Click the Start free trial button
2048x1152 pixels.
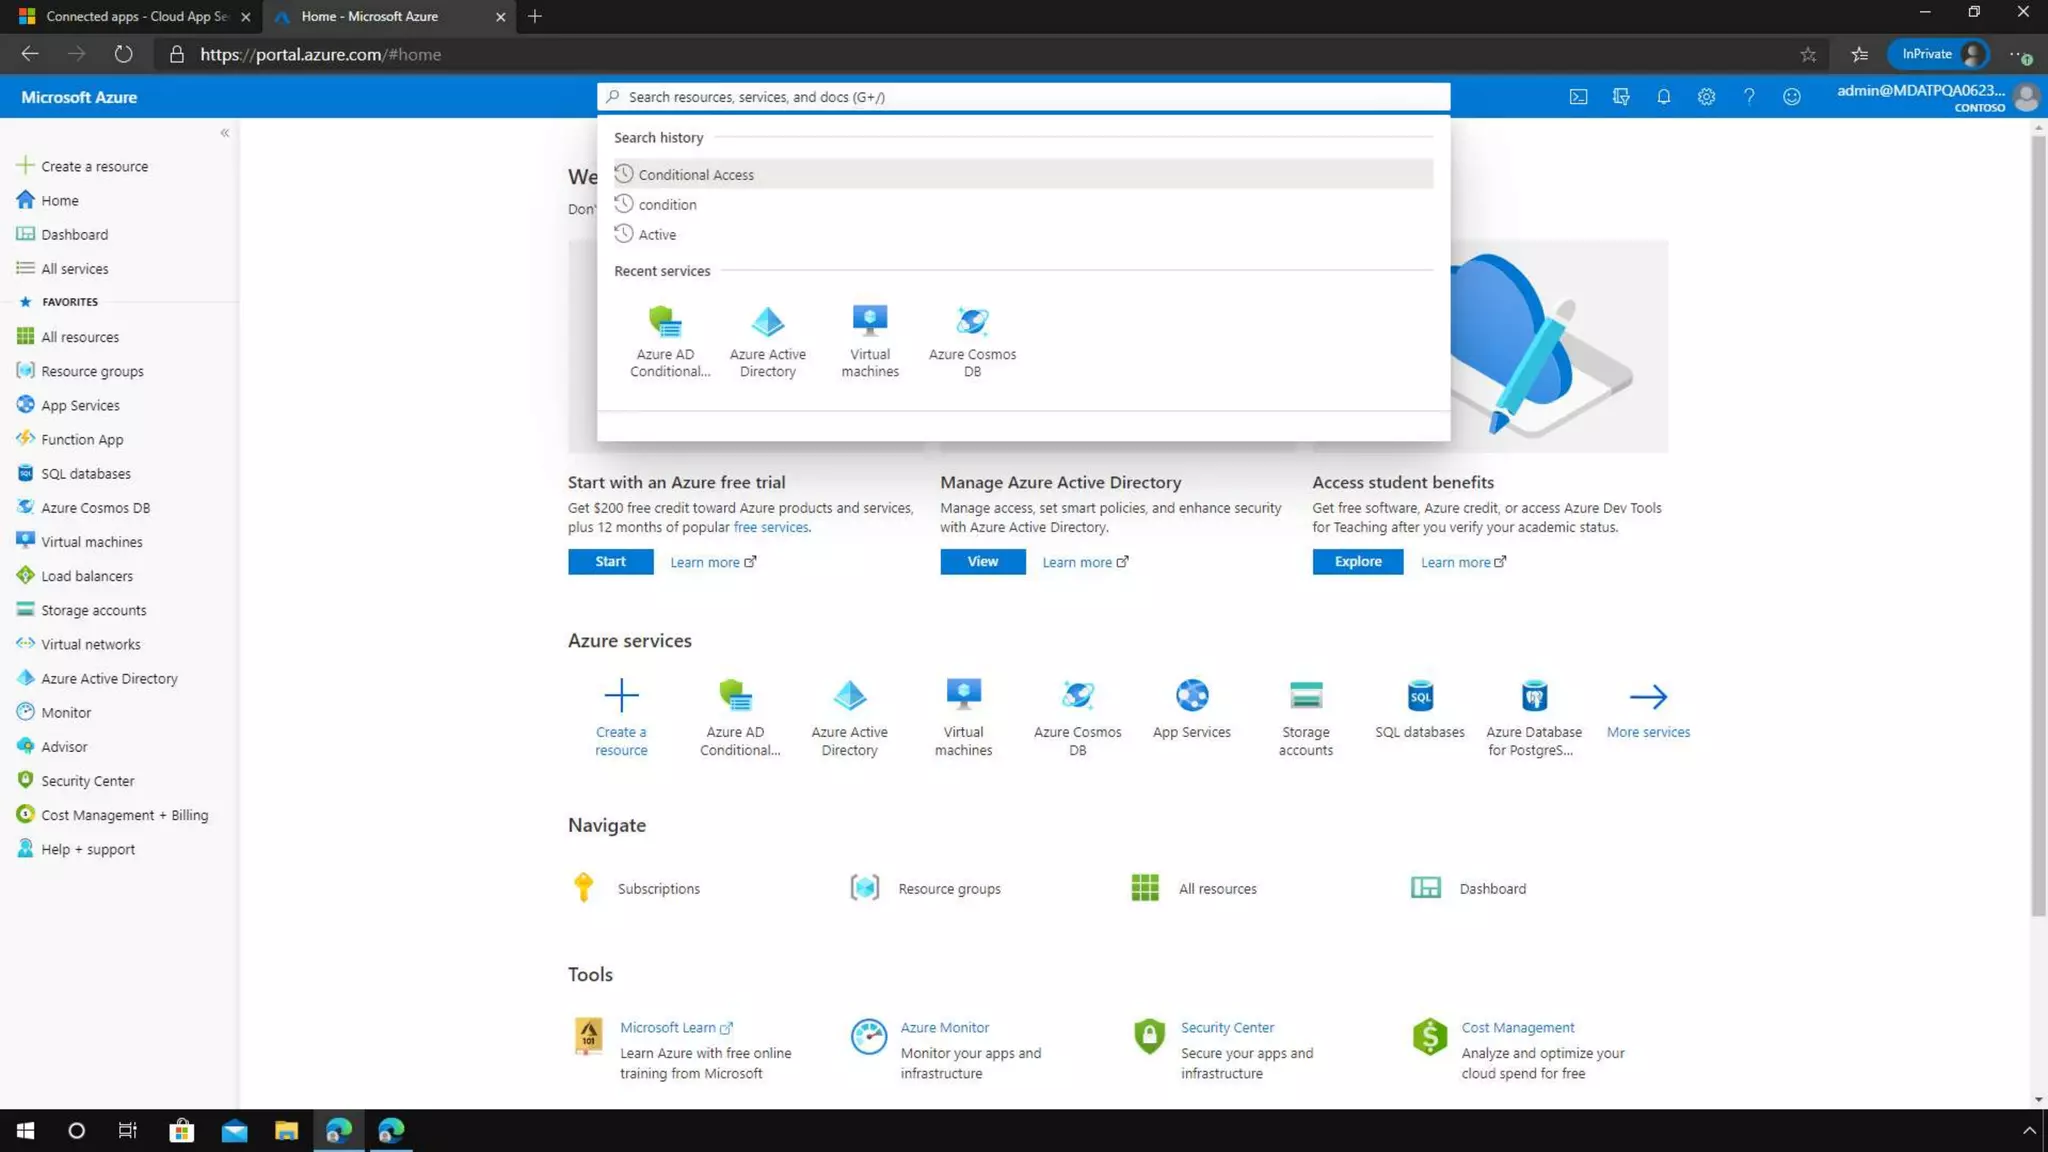pyautogui.click(x=610, y=561)
